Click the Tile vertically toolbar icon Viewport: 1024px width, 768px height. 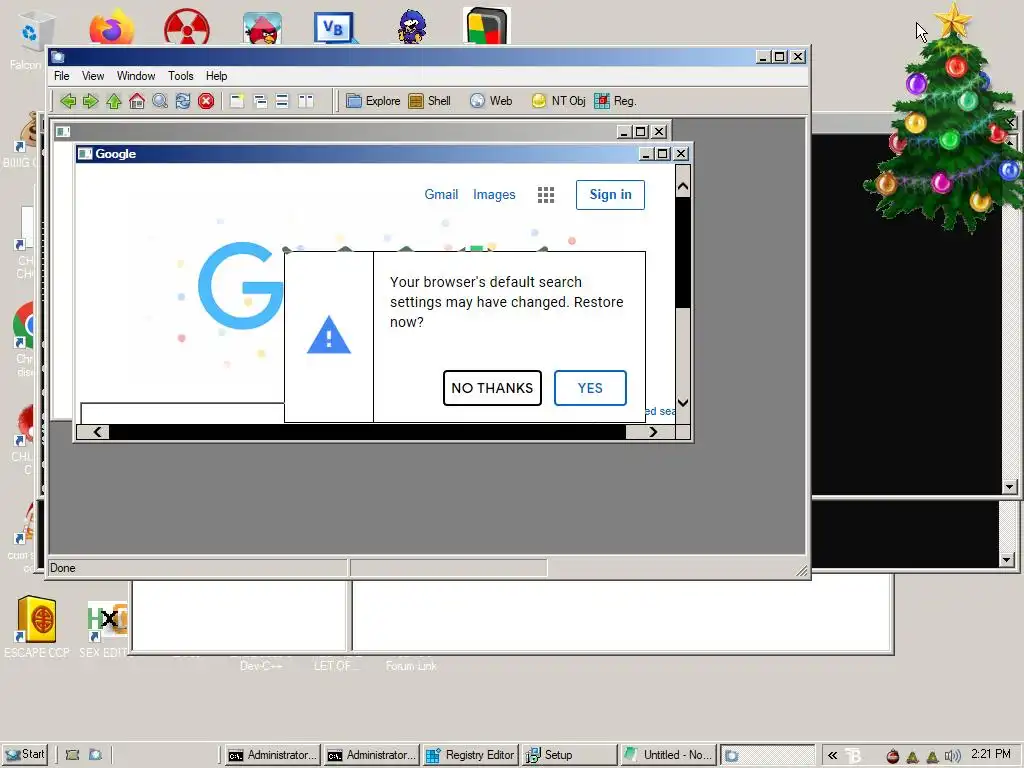(306, 101)
